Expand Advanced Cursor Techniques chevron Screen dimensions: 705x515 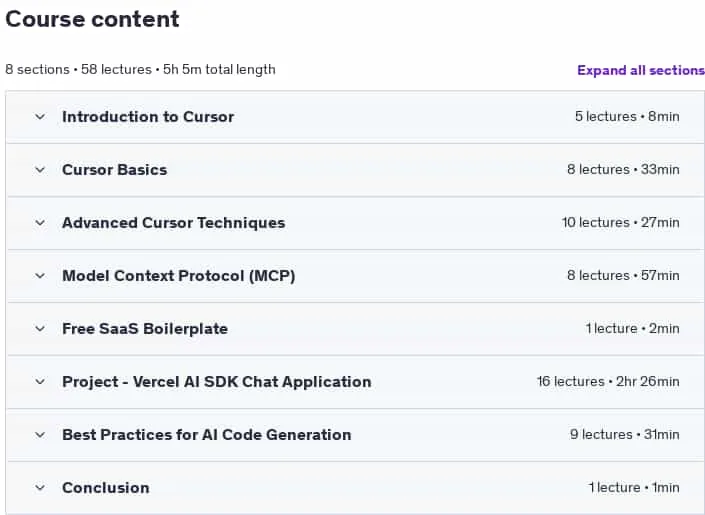tap(40, 223)
